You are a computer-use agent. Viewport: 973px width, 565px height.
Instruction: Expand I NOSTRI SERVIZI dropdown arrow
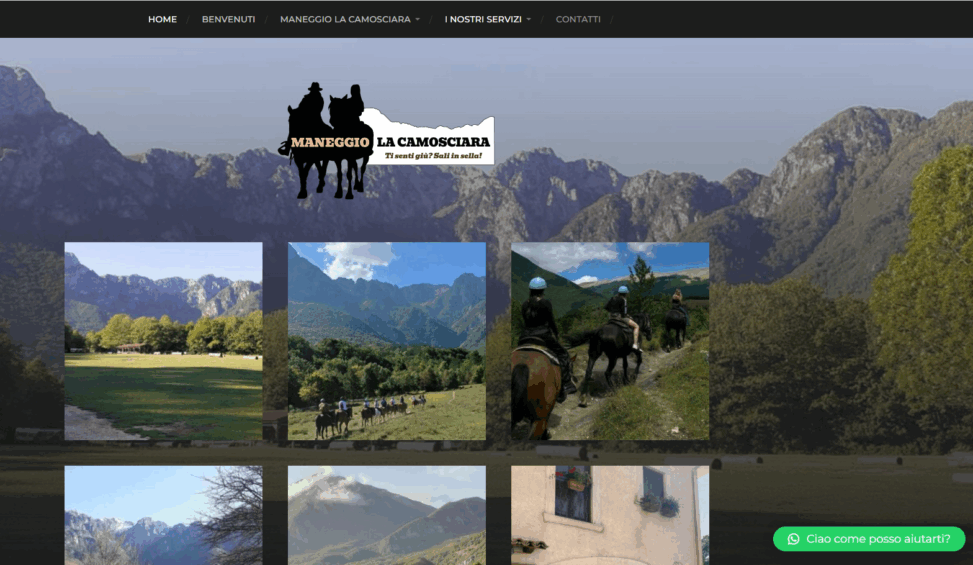pos(529,20)
